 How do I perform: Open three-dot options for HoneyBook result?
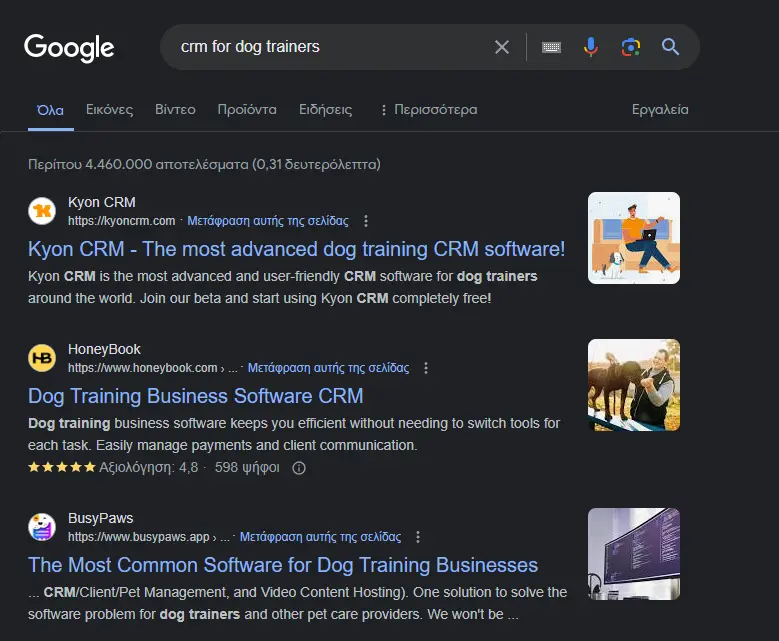tap(427, 368)
